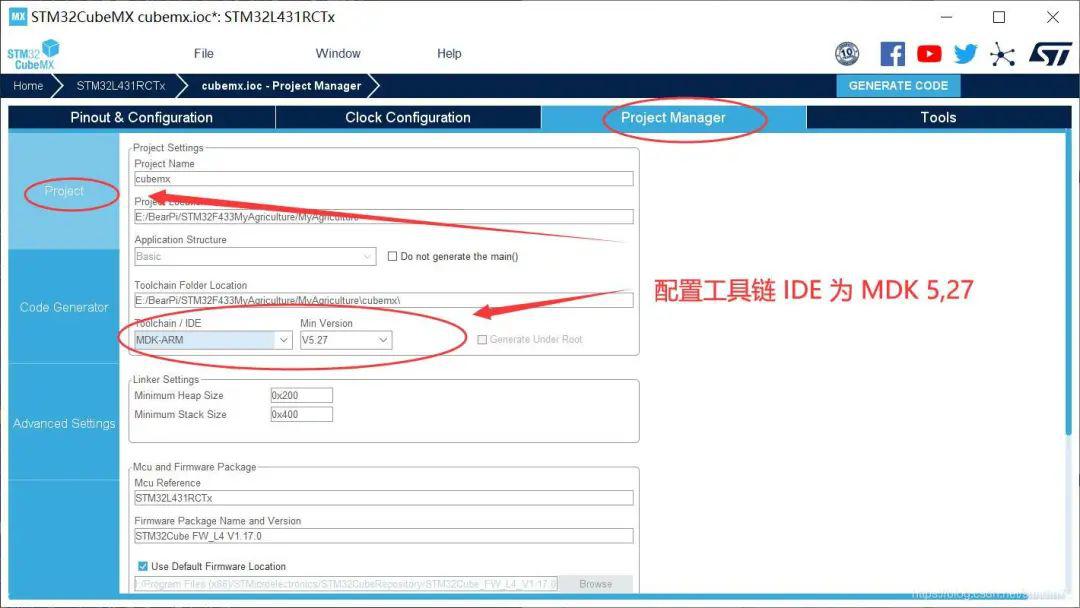Close the STM32CubeMX window
Image resolution: width=1080 pixels, height=608 pixels.
coord(1052,17)
